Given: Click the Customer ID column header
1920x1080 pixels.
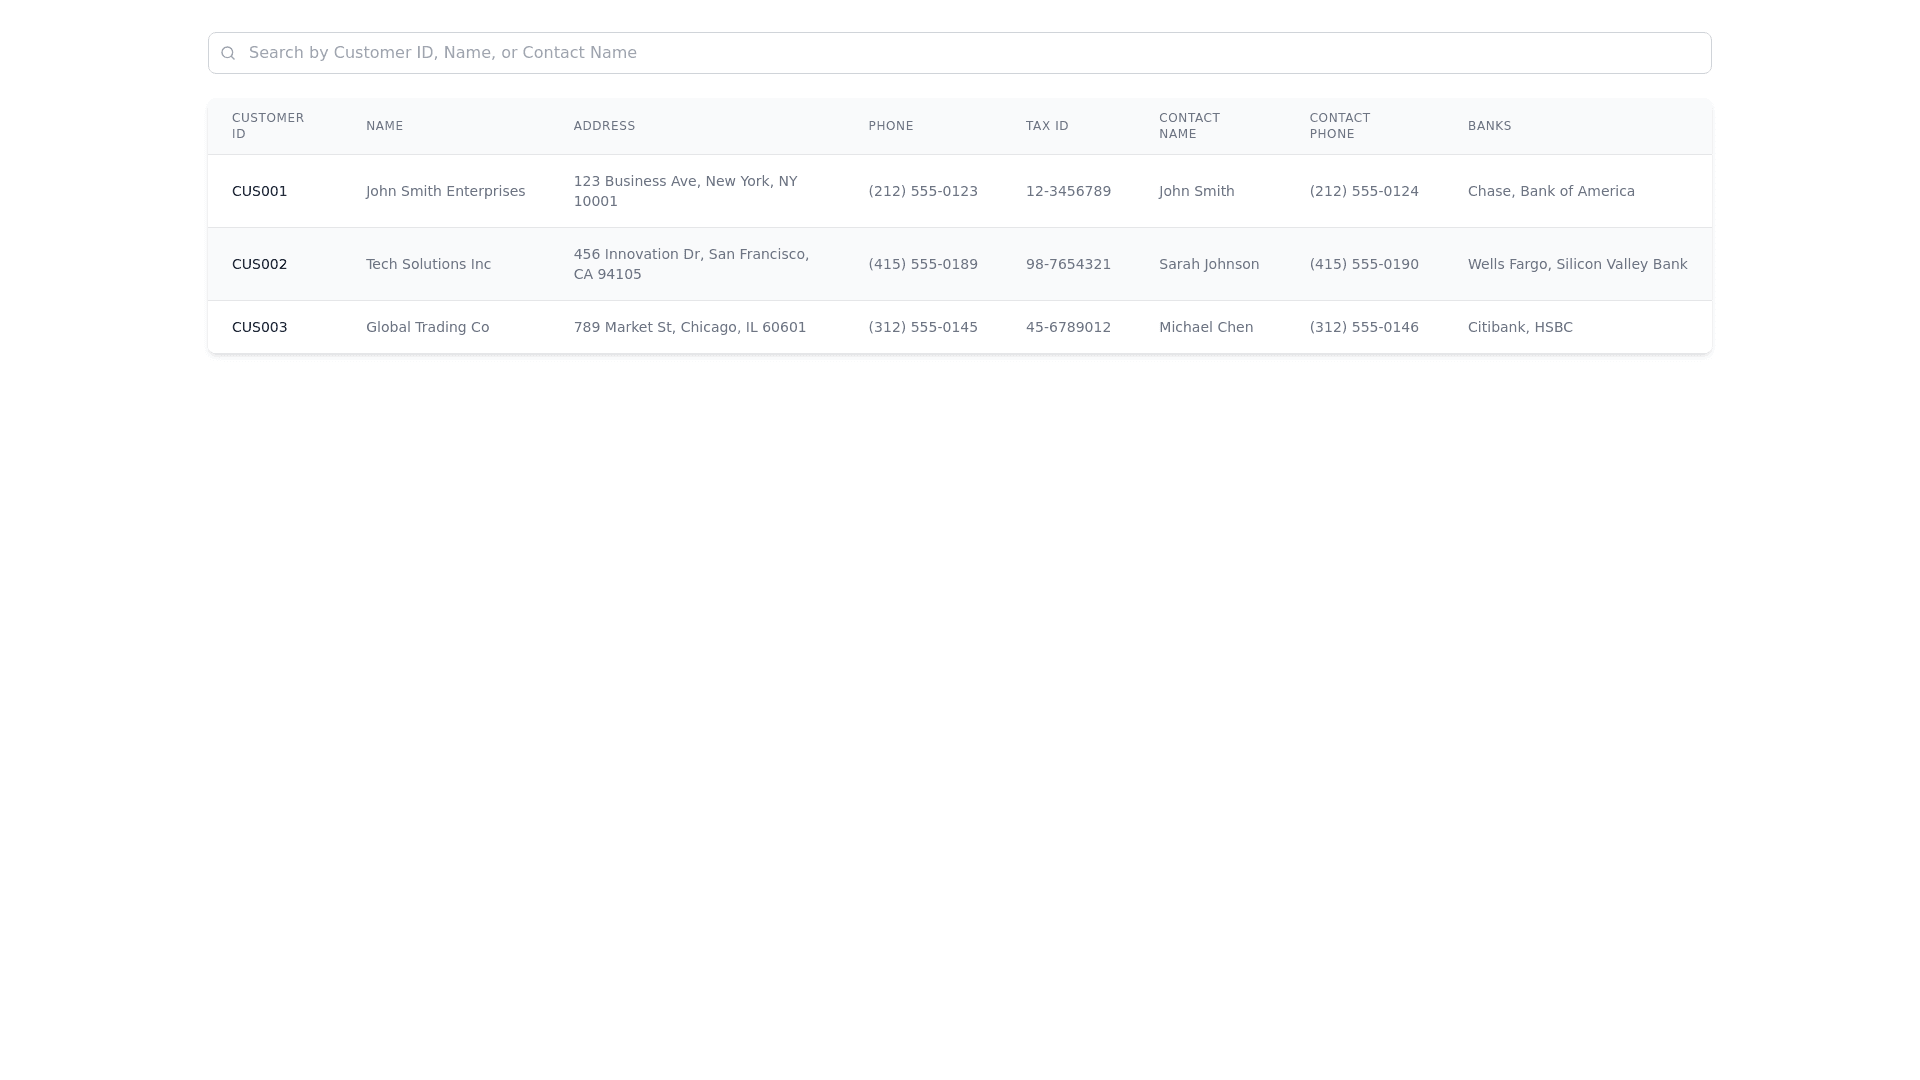Looking at the screenshot, I should (268, 126).
